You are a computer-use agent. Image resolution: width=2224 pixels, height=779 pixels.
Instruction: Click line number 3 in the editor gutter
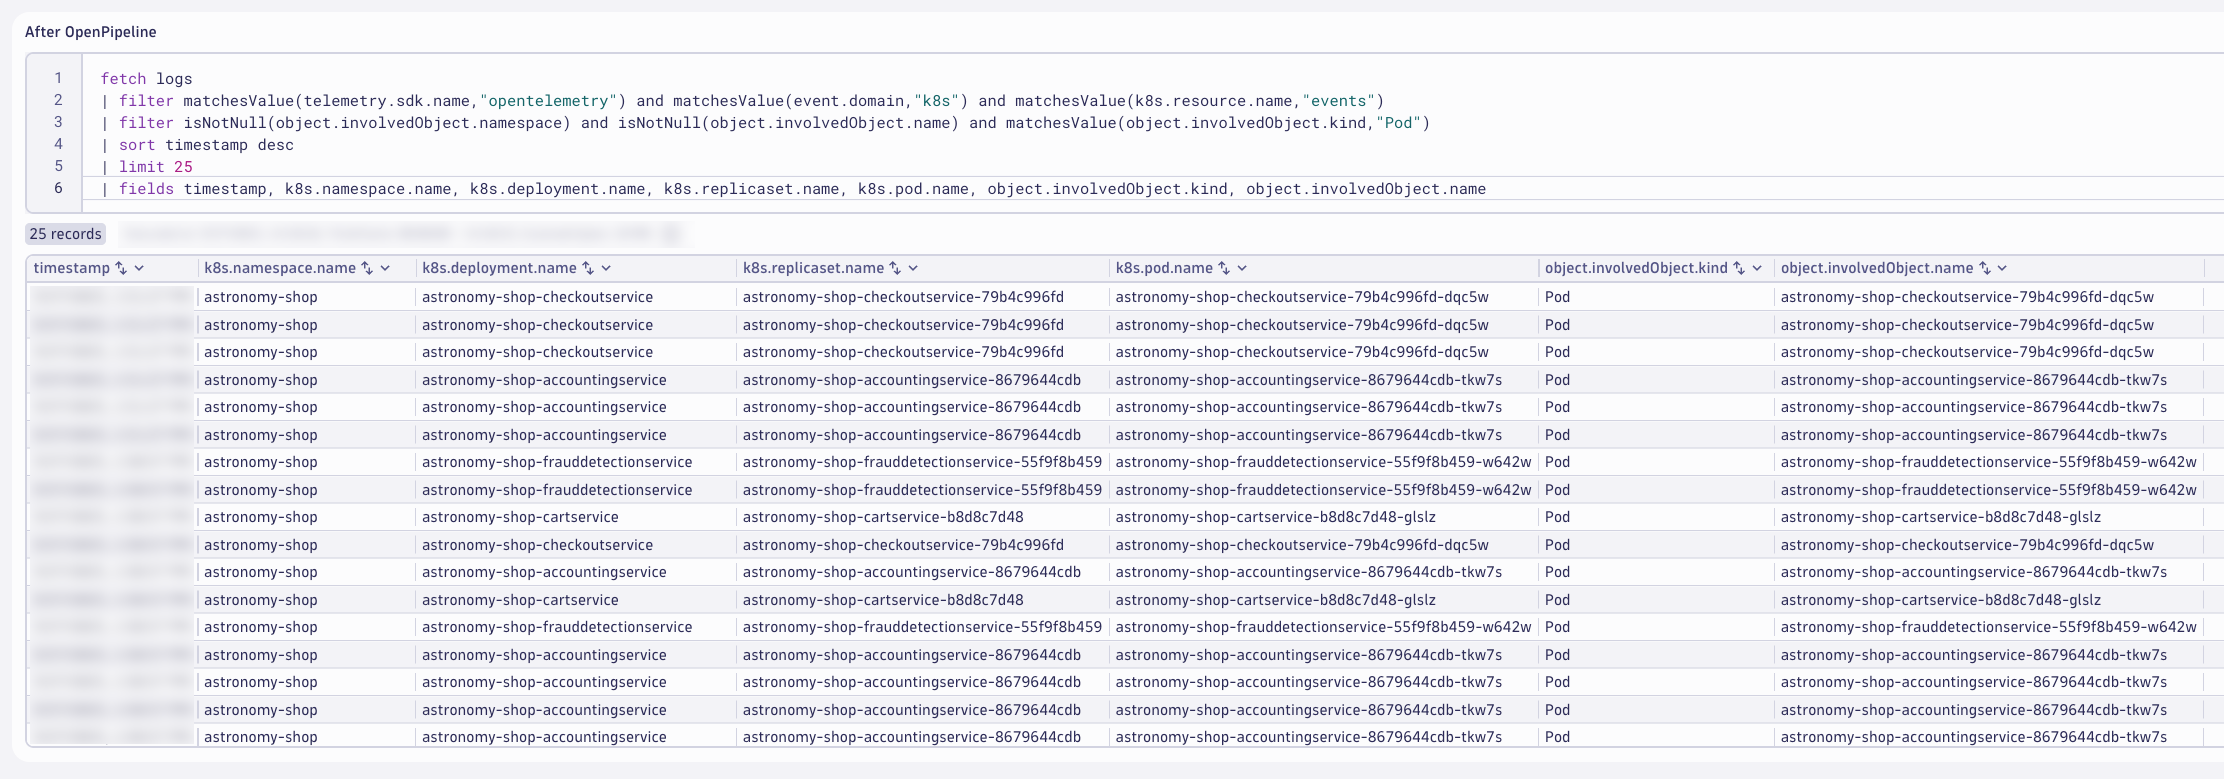tap(58, 122)
